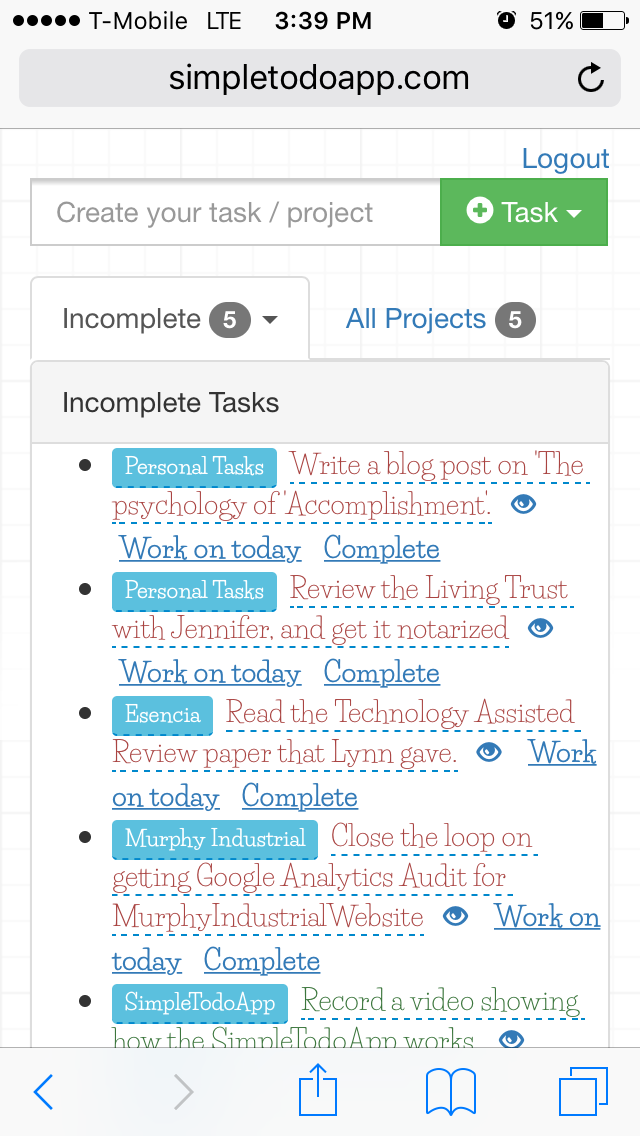The image size is (640, 1136).
Task: Mark the blog post task as Complete
Action: (x=381, y=548)
